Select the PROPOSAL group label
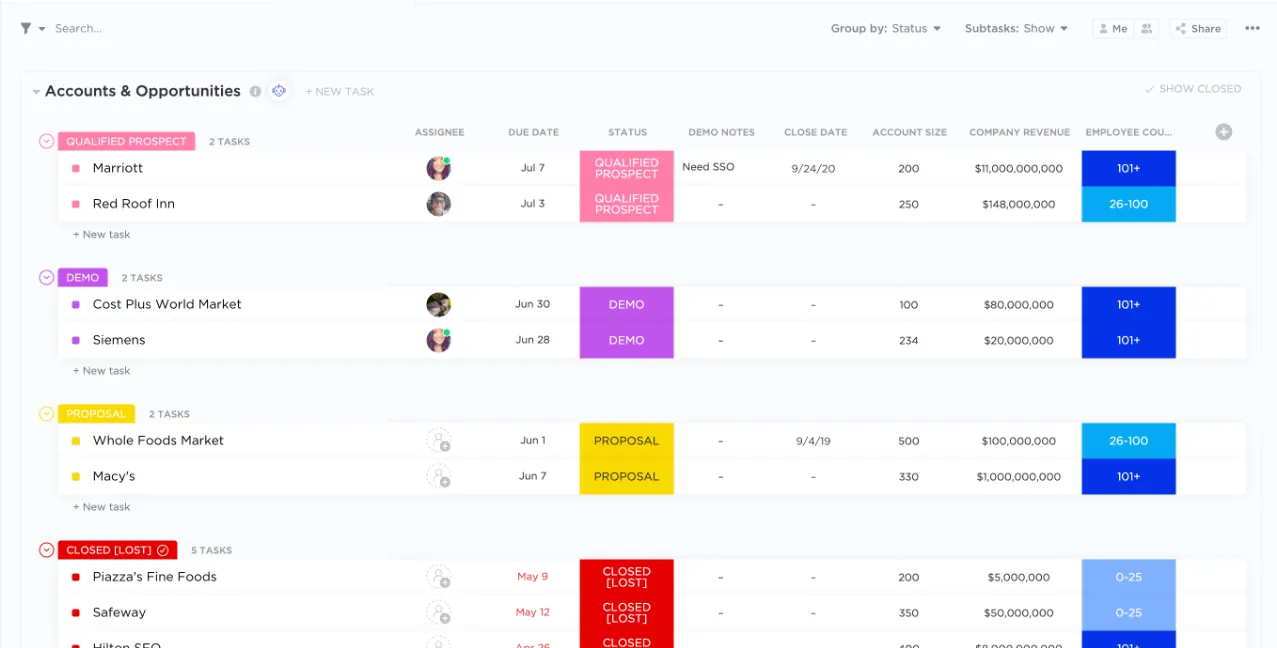This screenshot has width=1277, height=648. (96, 414)
